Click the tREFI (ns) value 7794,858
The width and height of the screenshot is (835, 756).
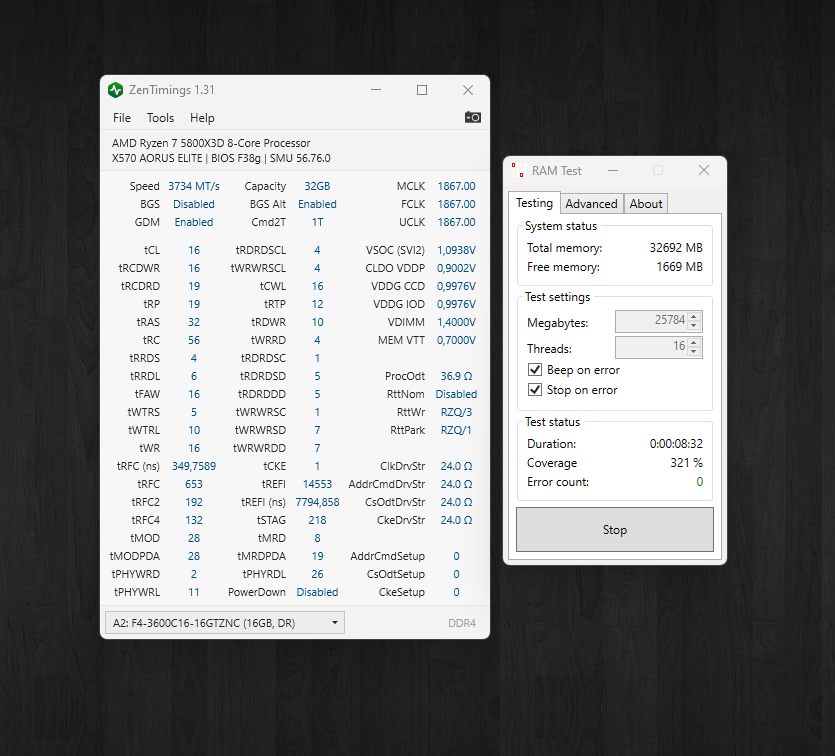317,503
